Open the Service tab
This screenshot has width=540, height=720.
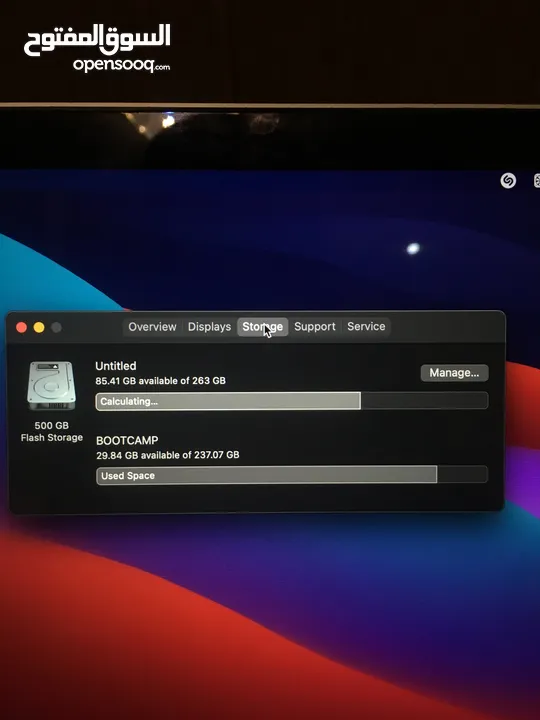pos(366,327)
